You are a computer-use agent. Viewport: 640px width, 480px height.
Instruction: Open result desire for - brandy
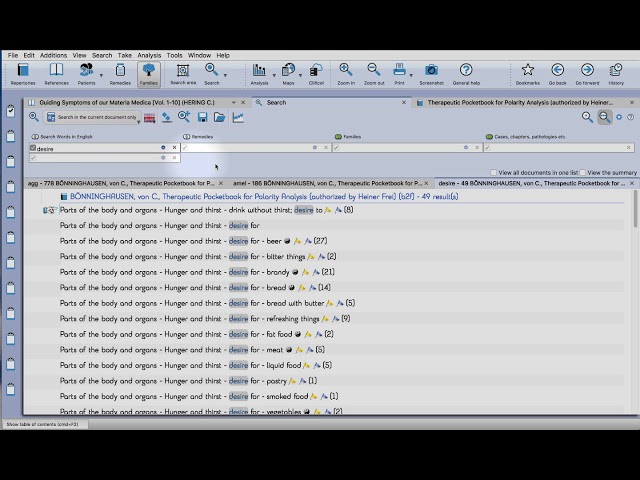(198, 272)
